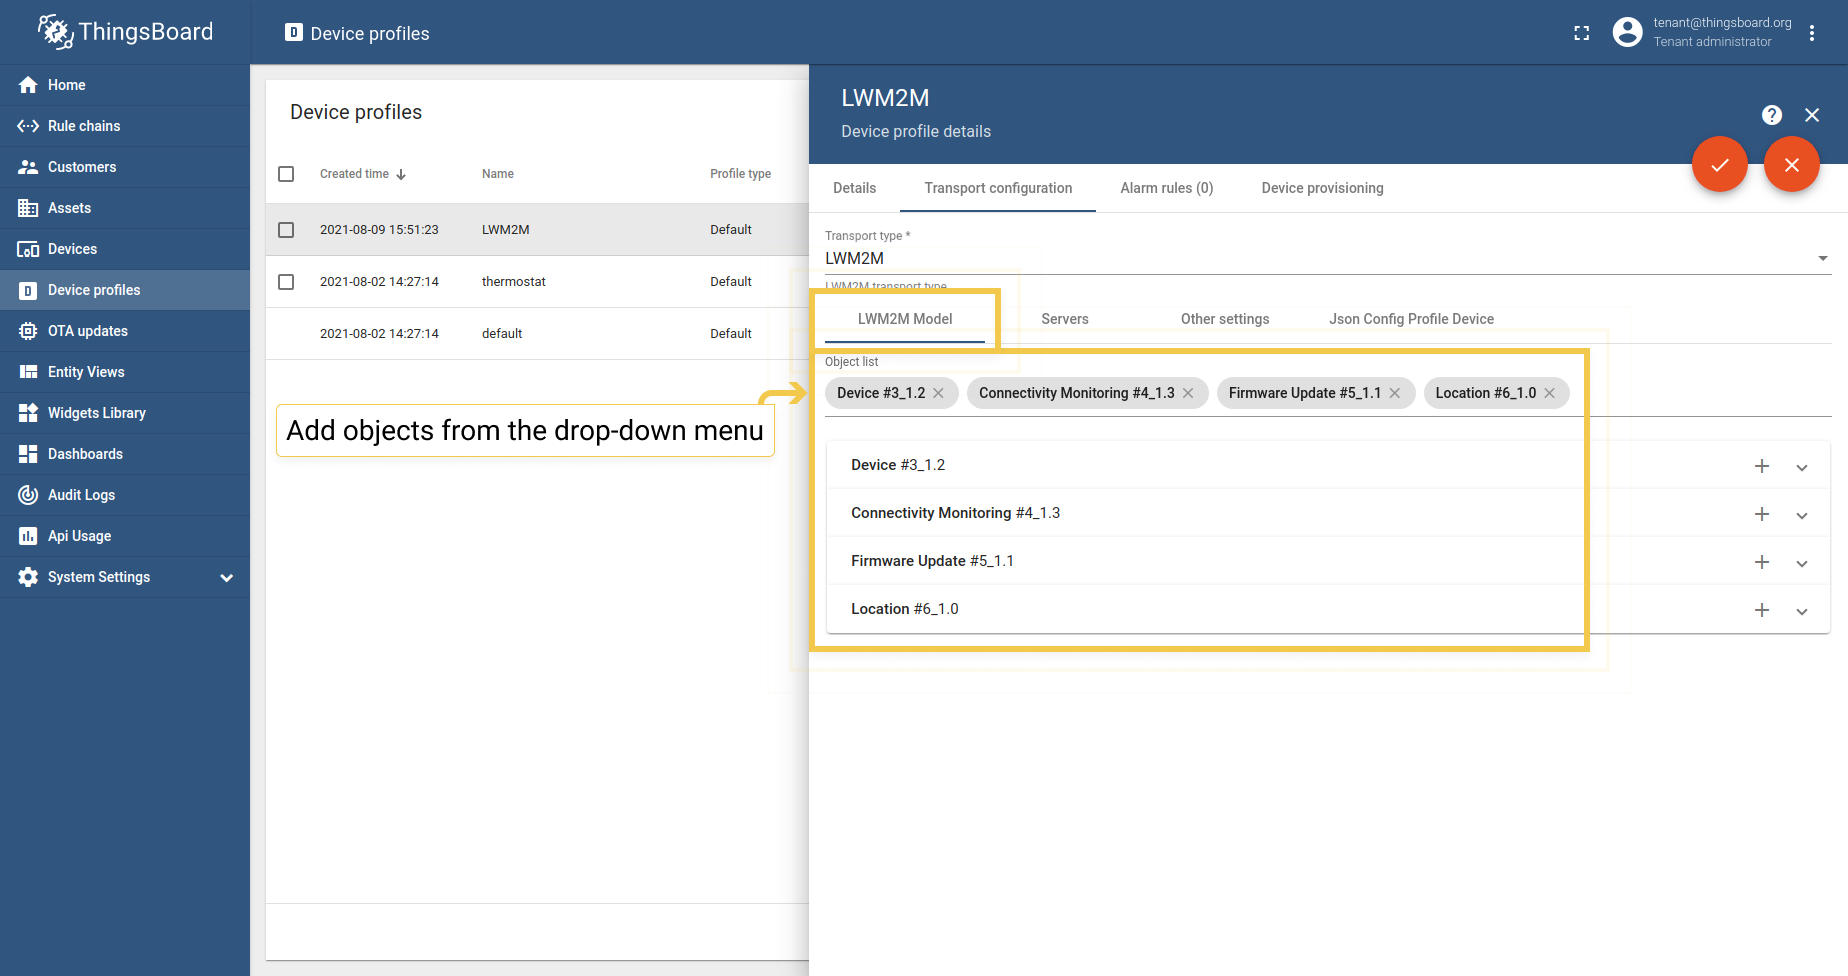Open the Alarm rules (0) tab

pyautogui.click(x=1166, y=188)
